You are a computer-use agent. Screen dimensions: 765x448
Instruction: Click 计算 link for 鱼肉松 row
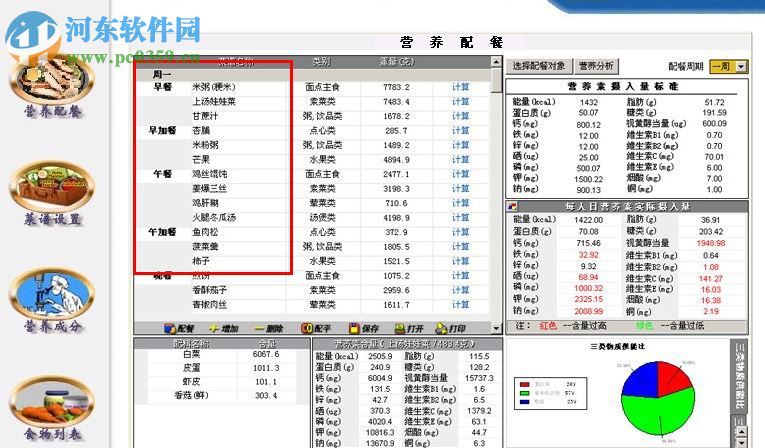click(460, 232)
